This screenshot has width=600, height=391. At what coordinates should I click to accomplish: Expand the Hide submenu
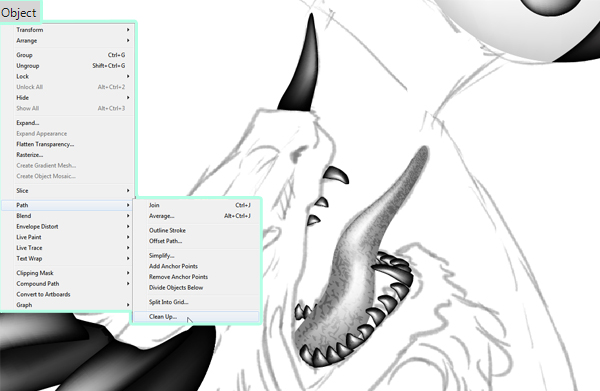[x=67, y=98]
